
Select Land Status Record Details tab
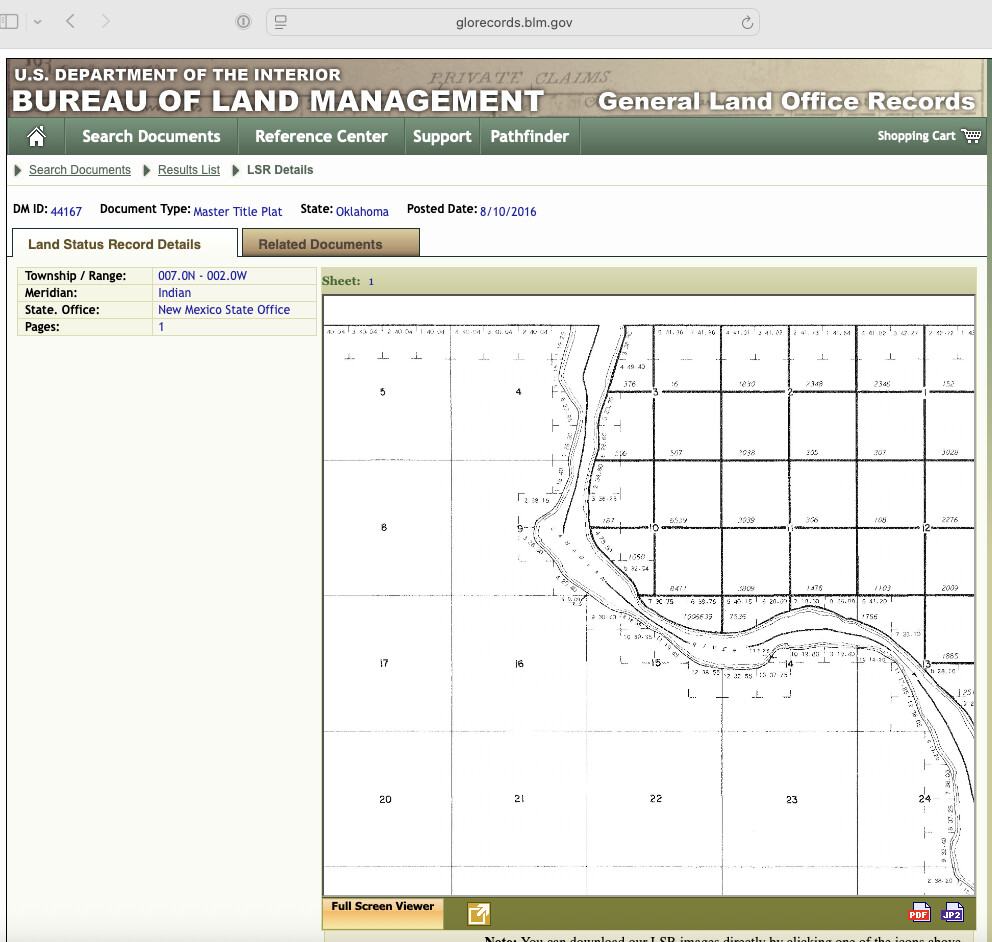click(x=114, y=244)
